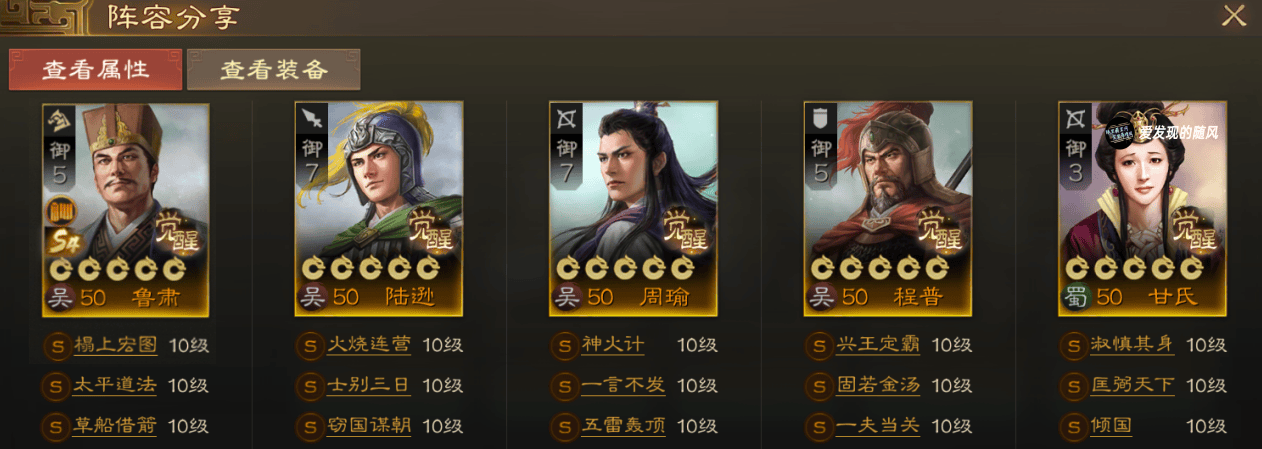1262x449 pixels.
Task: Switch to the 查看属性 tab
Action: 96,70
